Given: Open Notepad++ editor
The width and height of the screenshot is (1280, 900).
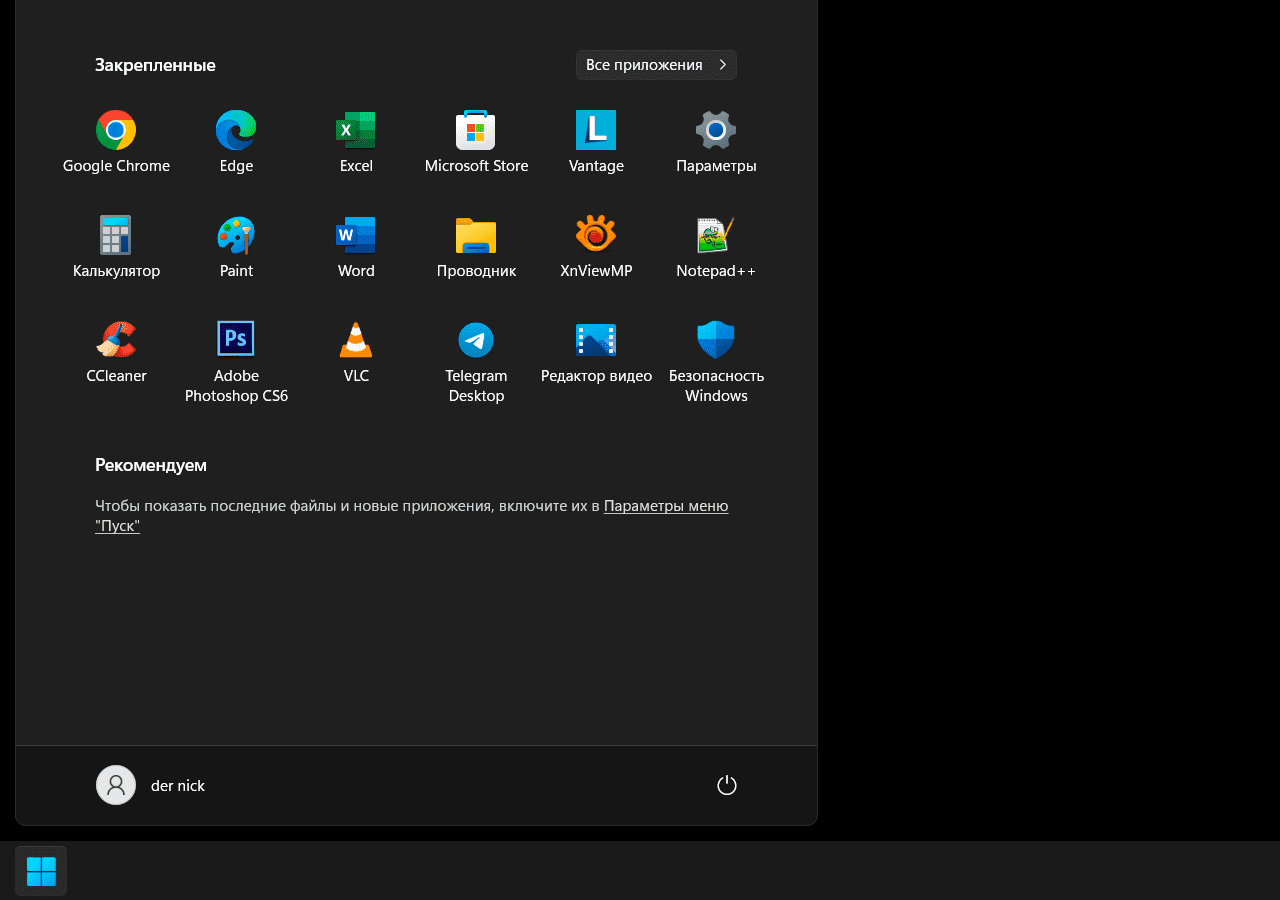Looking at the screenshot, I should [x=716, y=248].
